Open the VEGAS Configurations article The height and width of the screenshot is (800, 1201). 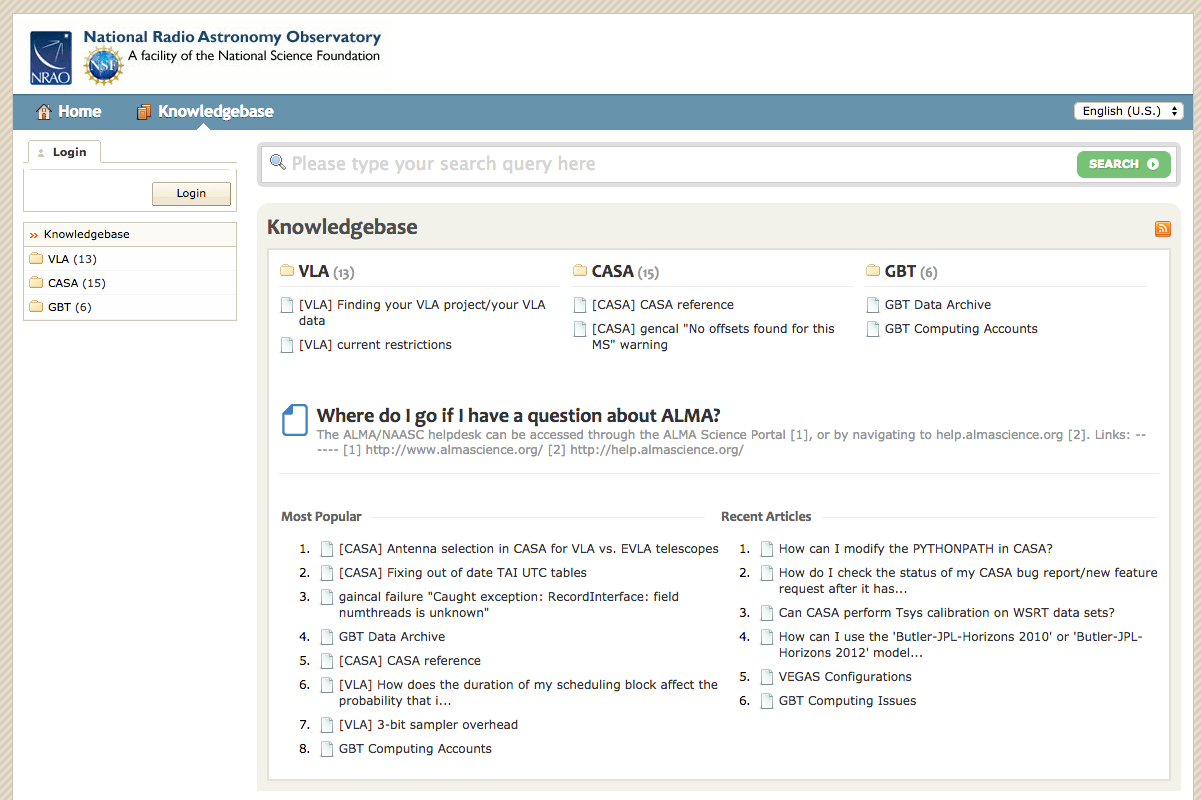click(x=845, y=677)
